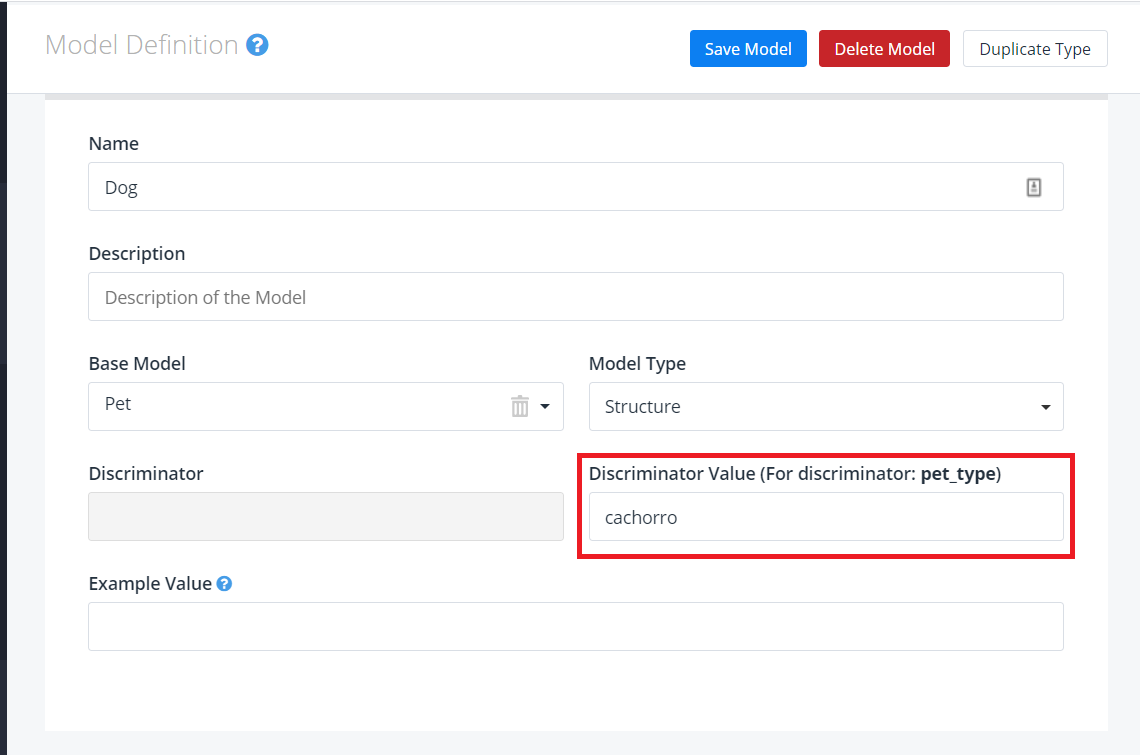Viewport: 1140px width, 755px height.
Task: Click the Example Value label
Action: [x=150, y=583]
